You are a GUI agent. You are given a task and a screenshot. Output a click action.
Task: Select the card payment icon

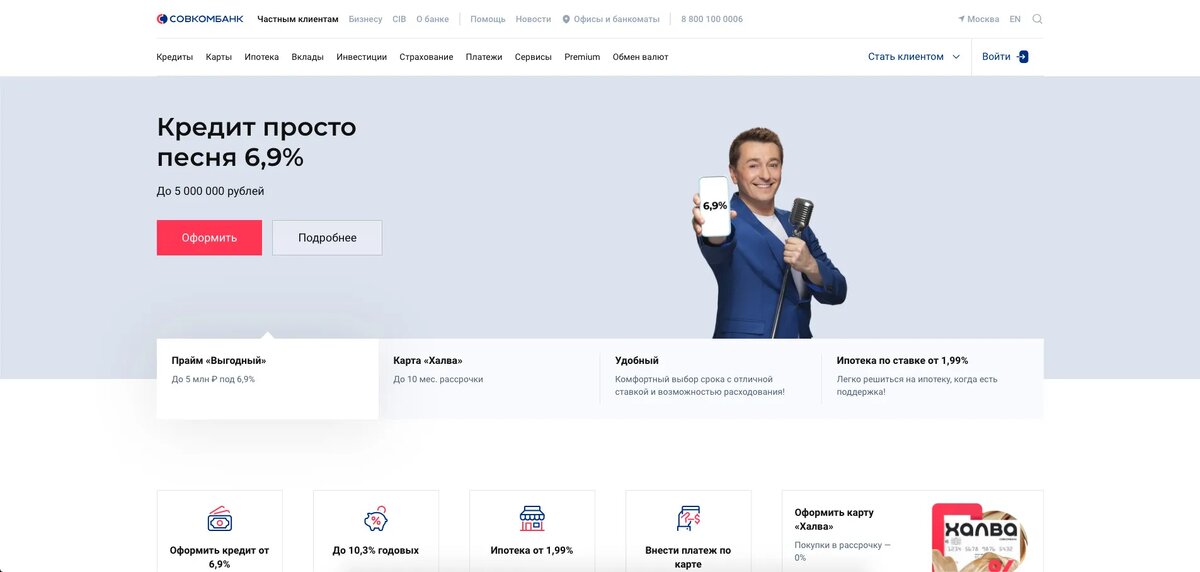688,519
